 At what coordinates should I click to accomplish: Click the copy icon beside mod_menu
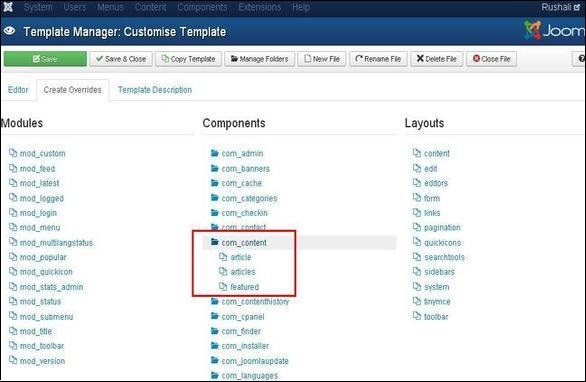pos(13,227)
